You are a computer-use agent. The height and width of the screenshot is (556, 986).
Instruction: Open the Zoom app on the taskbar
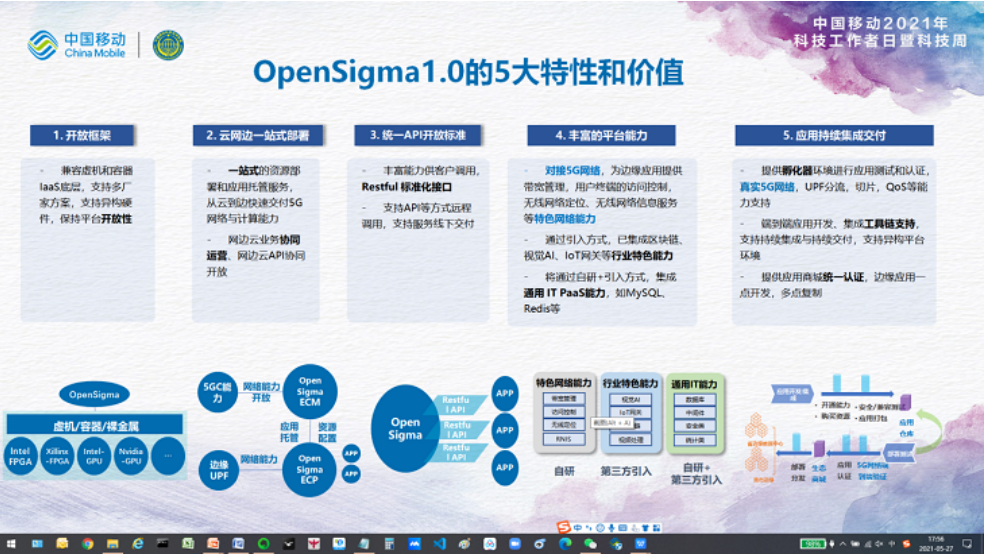515,544
